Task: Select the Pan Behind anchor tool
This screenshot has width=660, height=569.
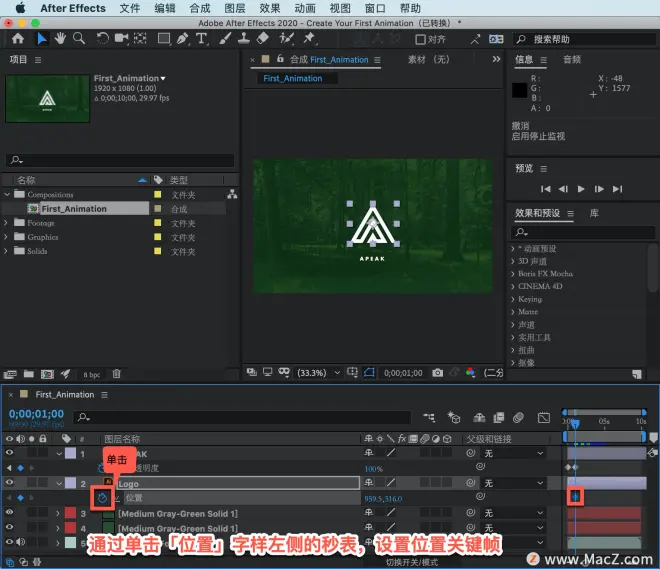Action: tap(140, 38)
